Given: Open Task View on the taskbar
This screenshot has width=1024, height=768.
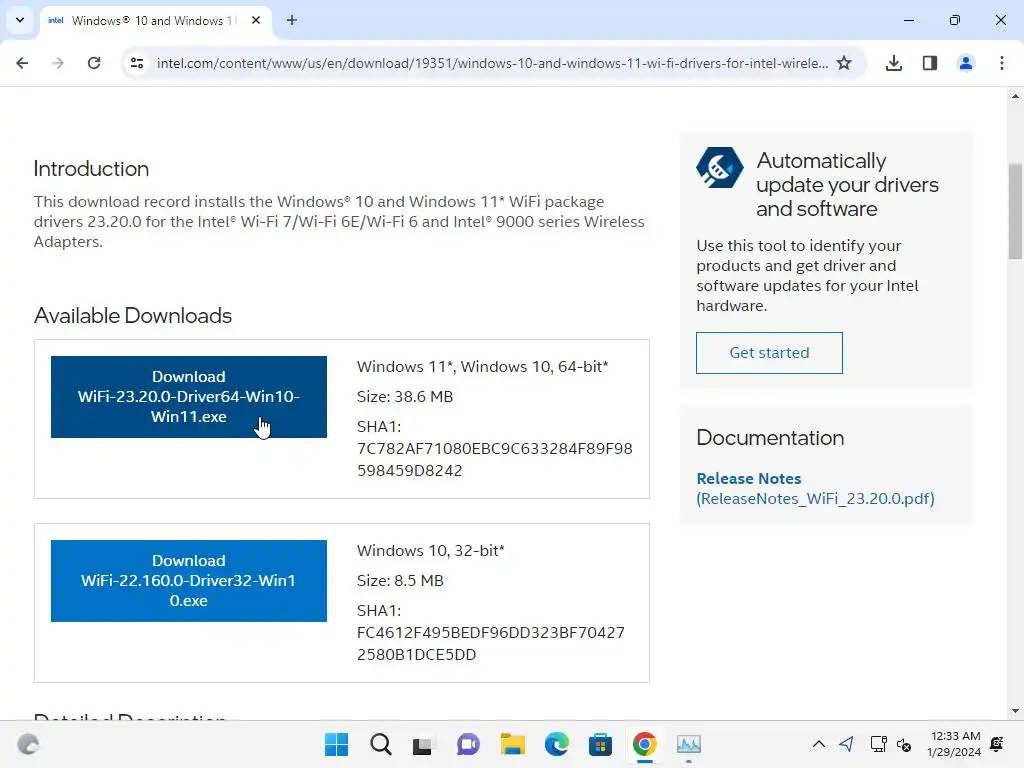Looking at the screenshot, I should 423,744.
